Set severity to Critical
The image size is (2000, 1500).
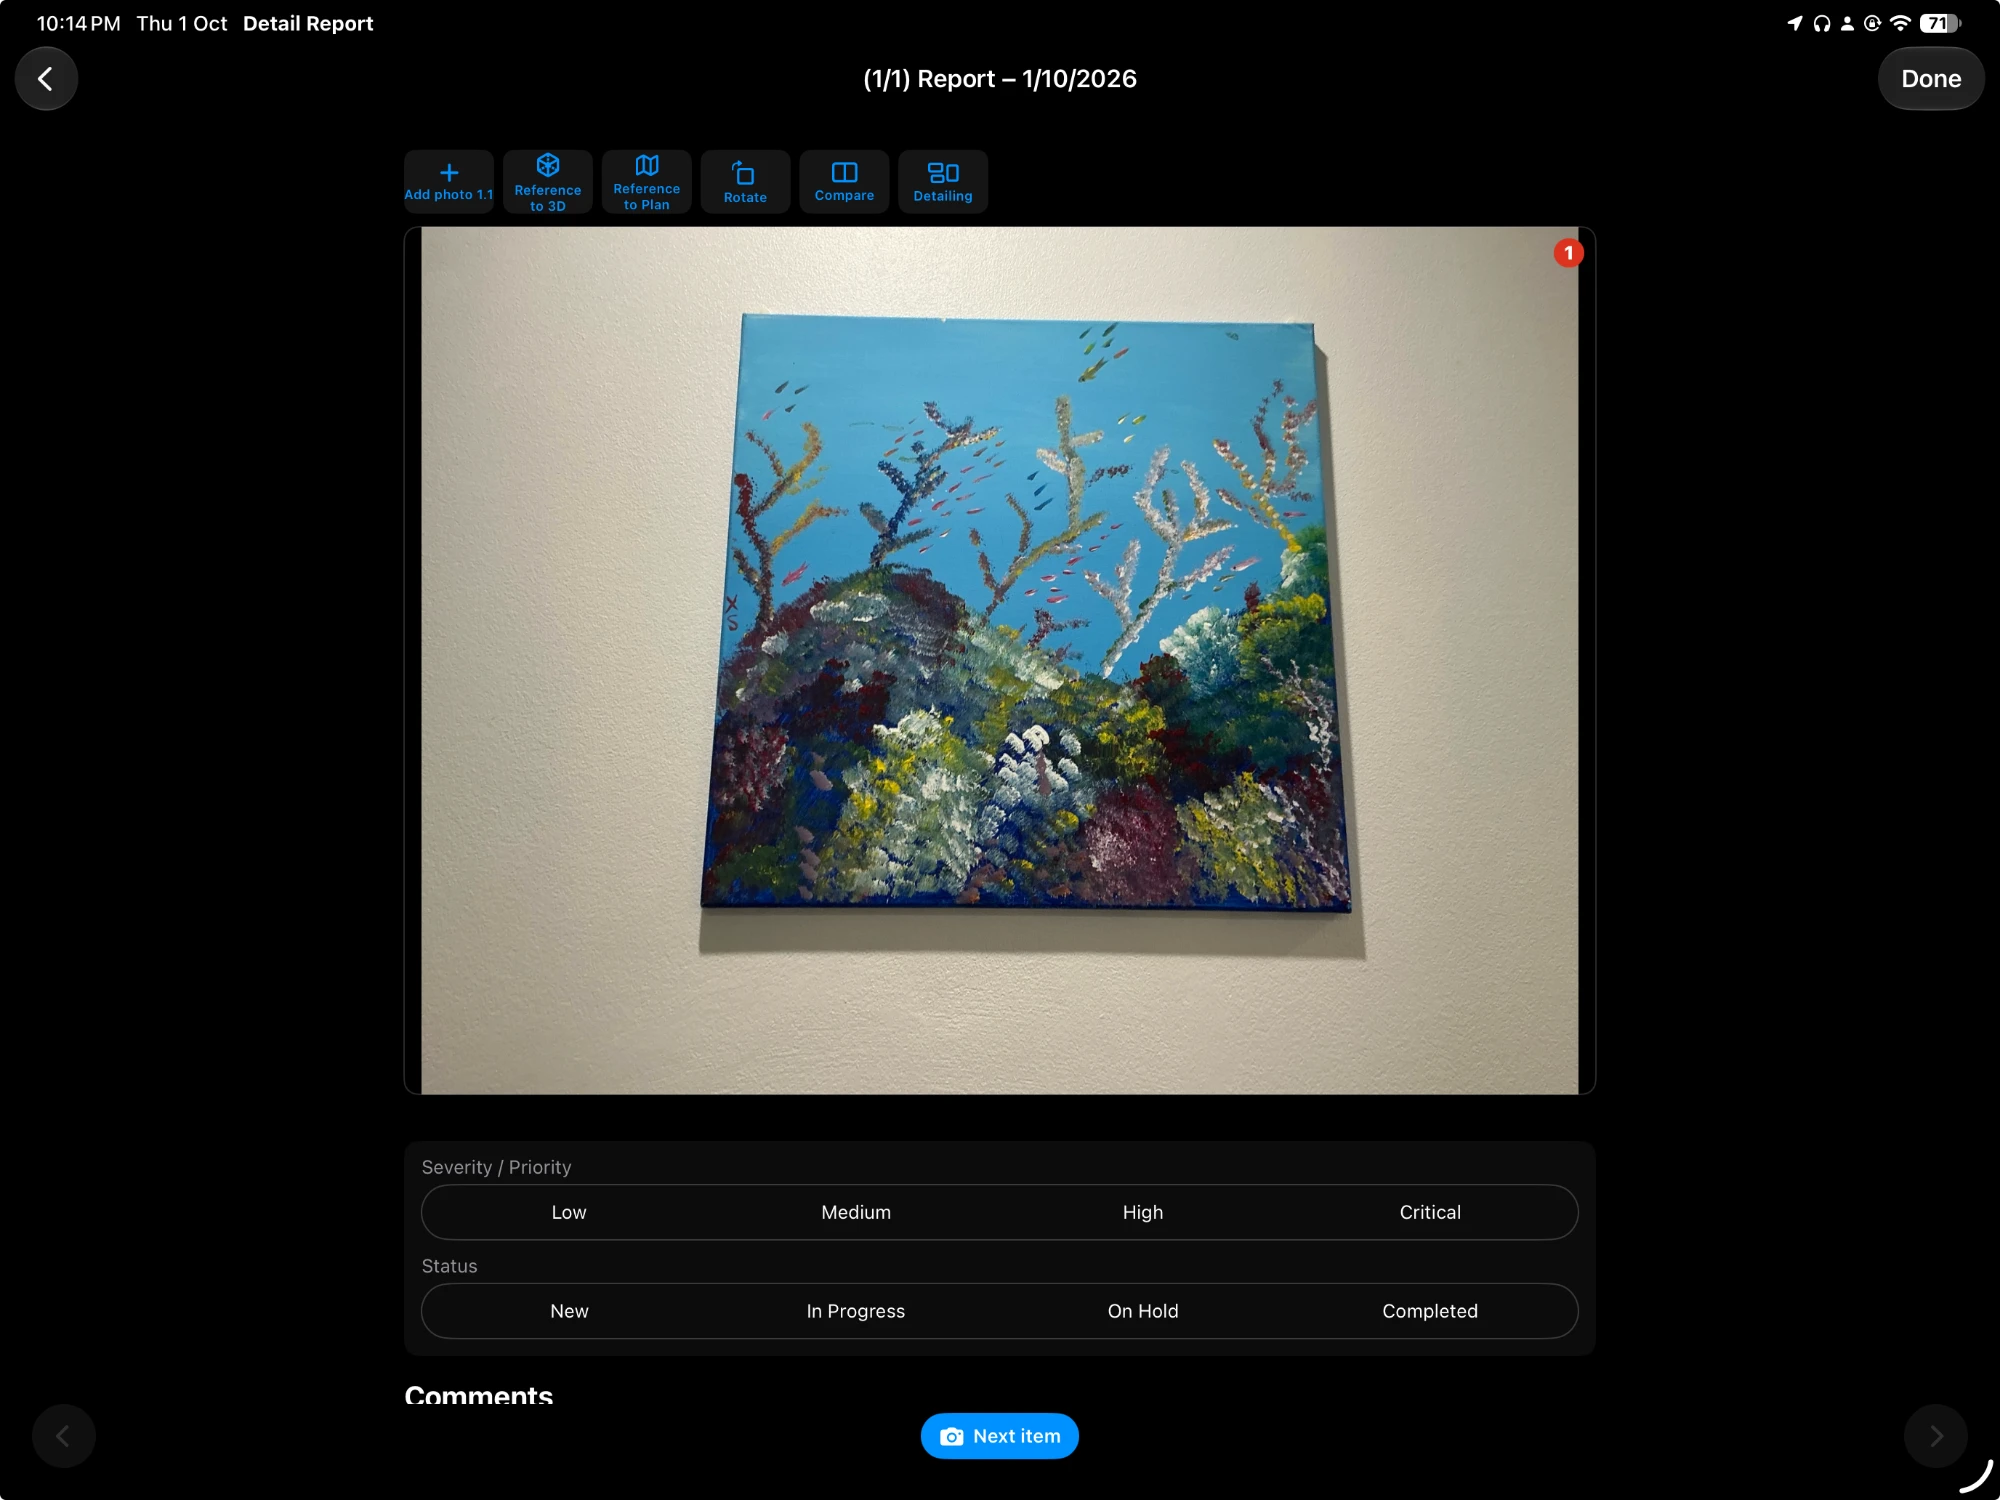[1430, 1212]
